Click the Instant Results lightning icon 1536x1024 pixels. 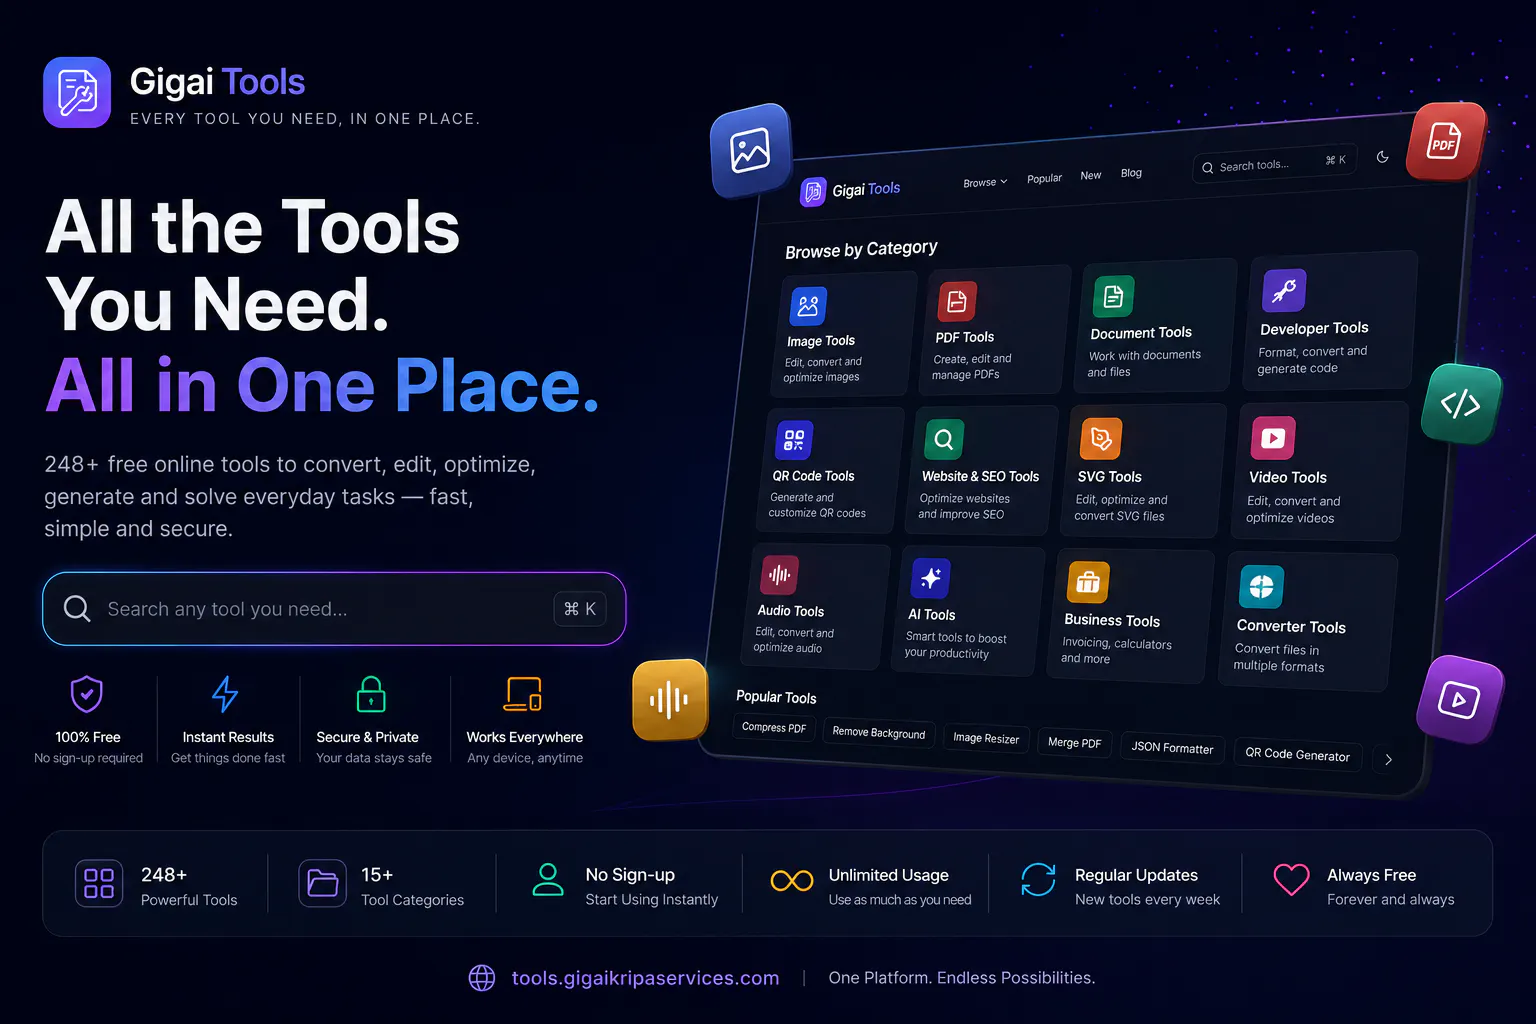pos(226,694)
